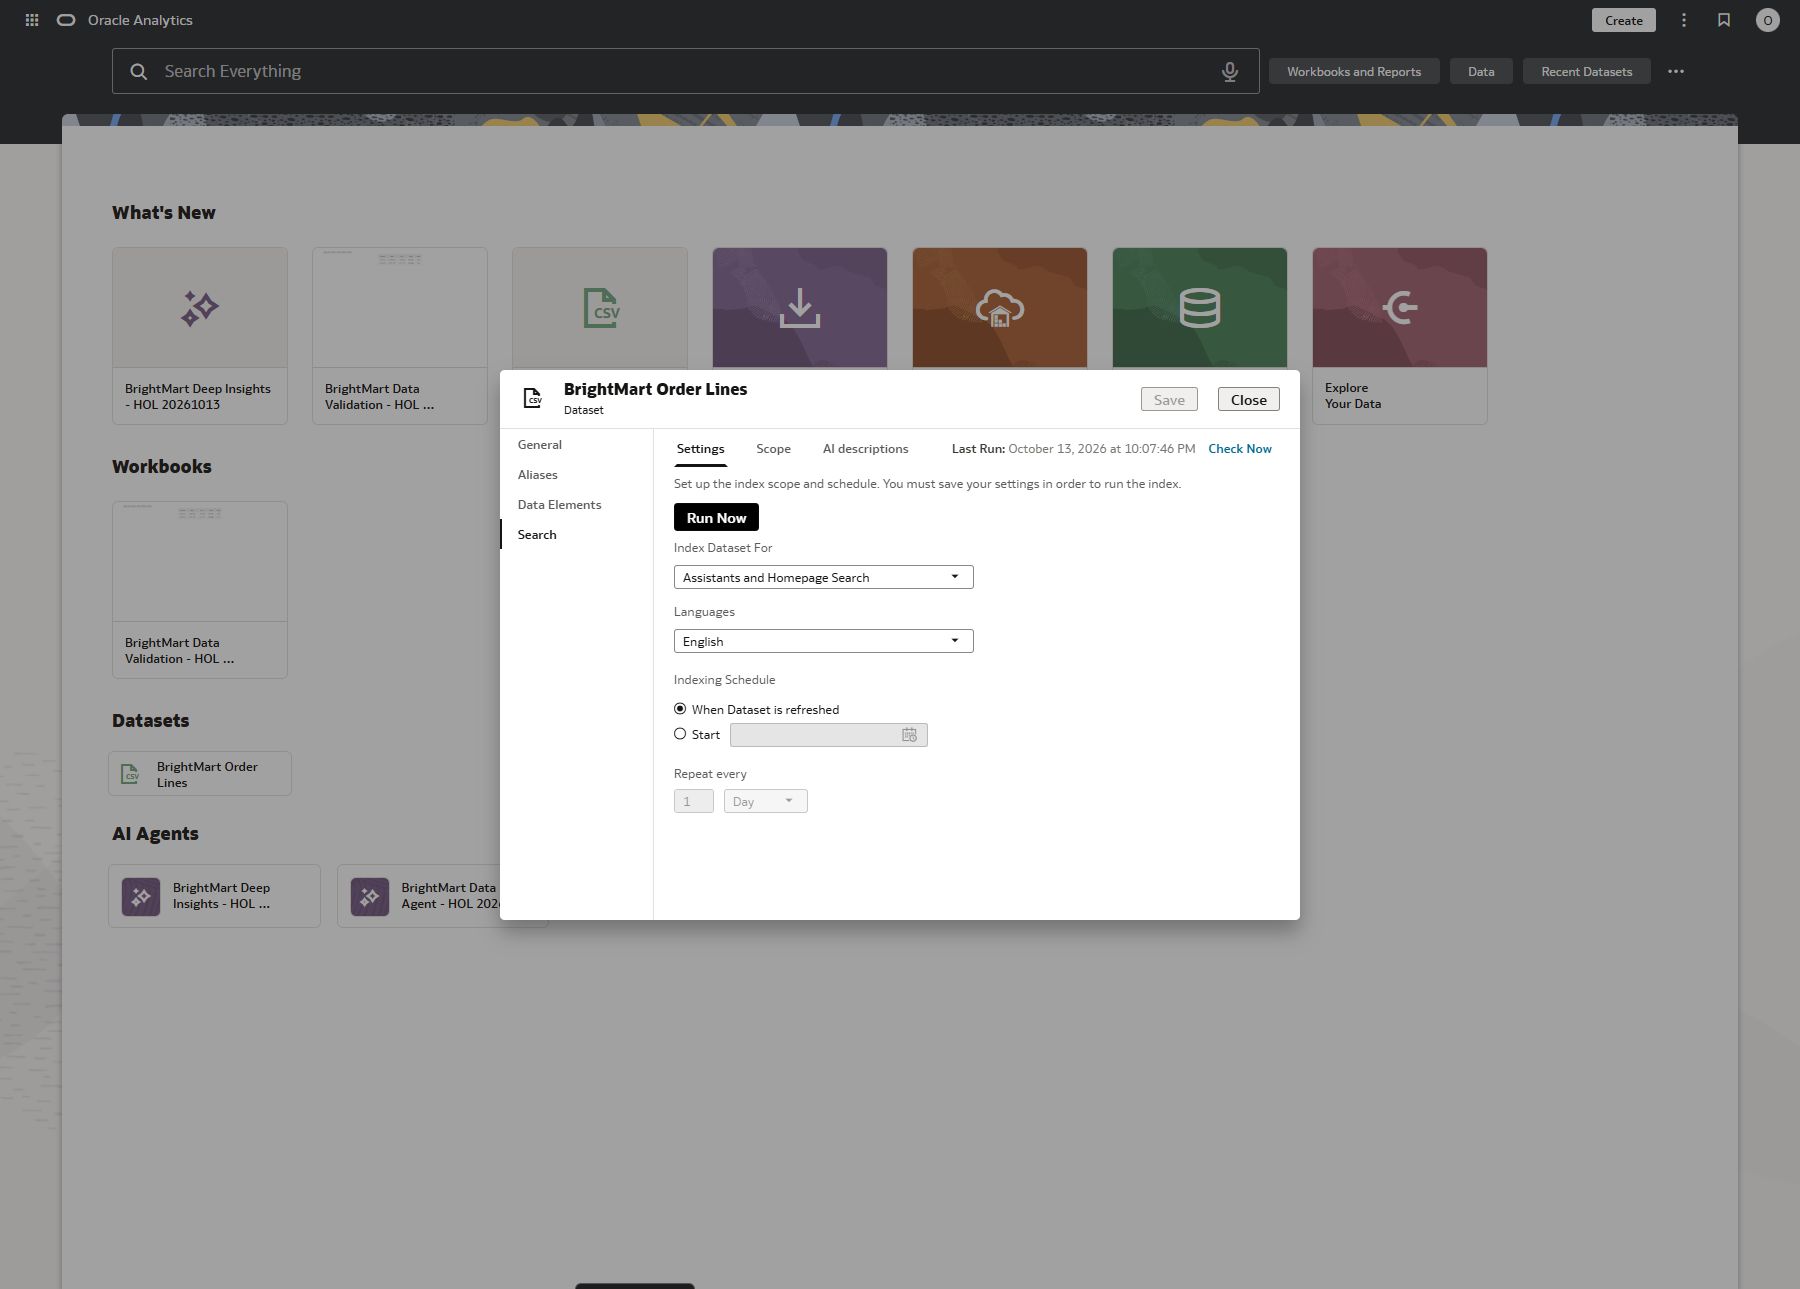The width and height of the screenshot is (1800, 1289).
Task: Open the orange cloud connection tile
Action: coord(1000,308)
